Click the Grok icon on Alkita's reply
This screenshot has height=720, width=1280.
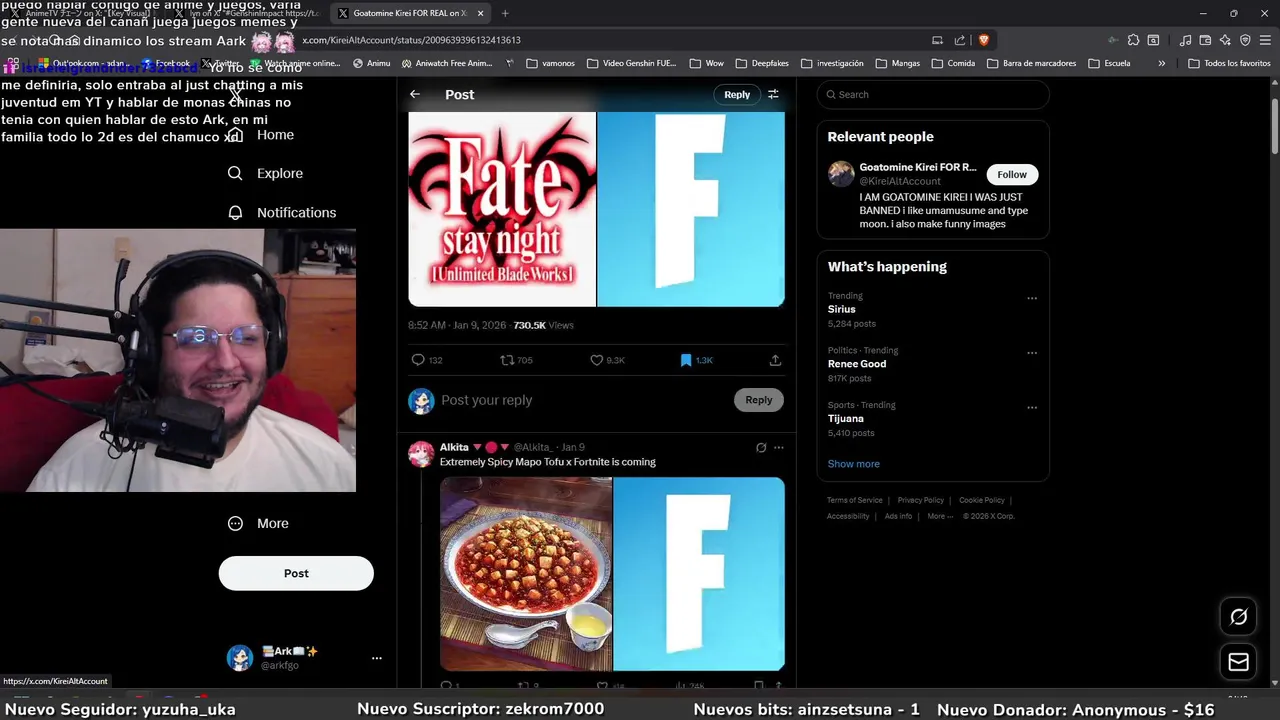coord(761,448)
